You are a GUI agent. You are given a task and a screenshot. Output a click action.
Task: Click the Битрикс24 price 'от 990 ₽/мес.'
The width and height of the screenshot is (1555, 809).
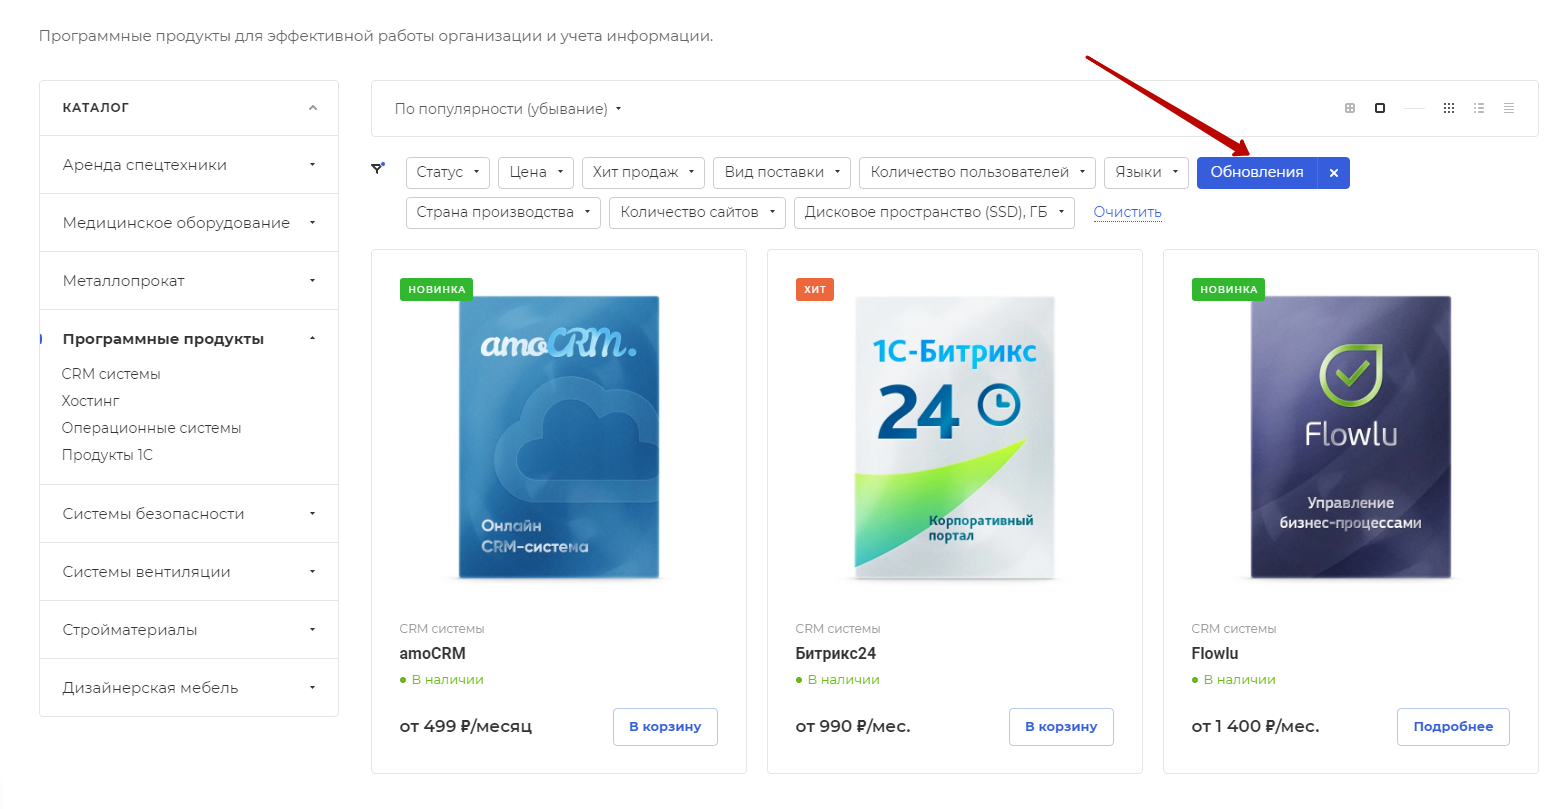point(853,727)
